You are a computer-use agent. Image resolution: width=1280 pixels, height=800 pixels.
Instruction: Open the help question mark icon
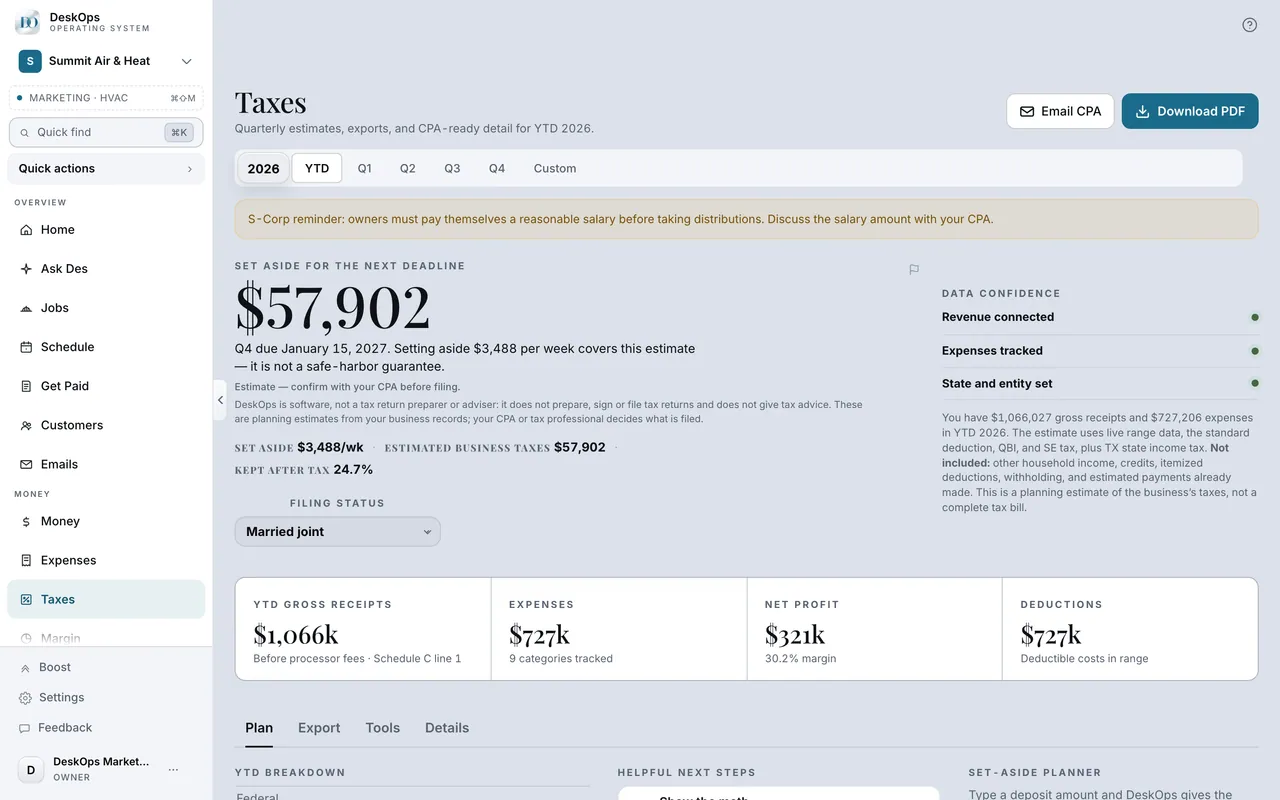(1249, 25)
